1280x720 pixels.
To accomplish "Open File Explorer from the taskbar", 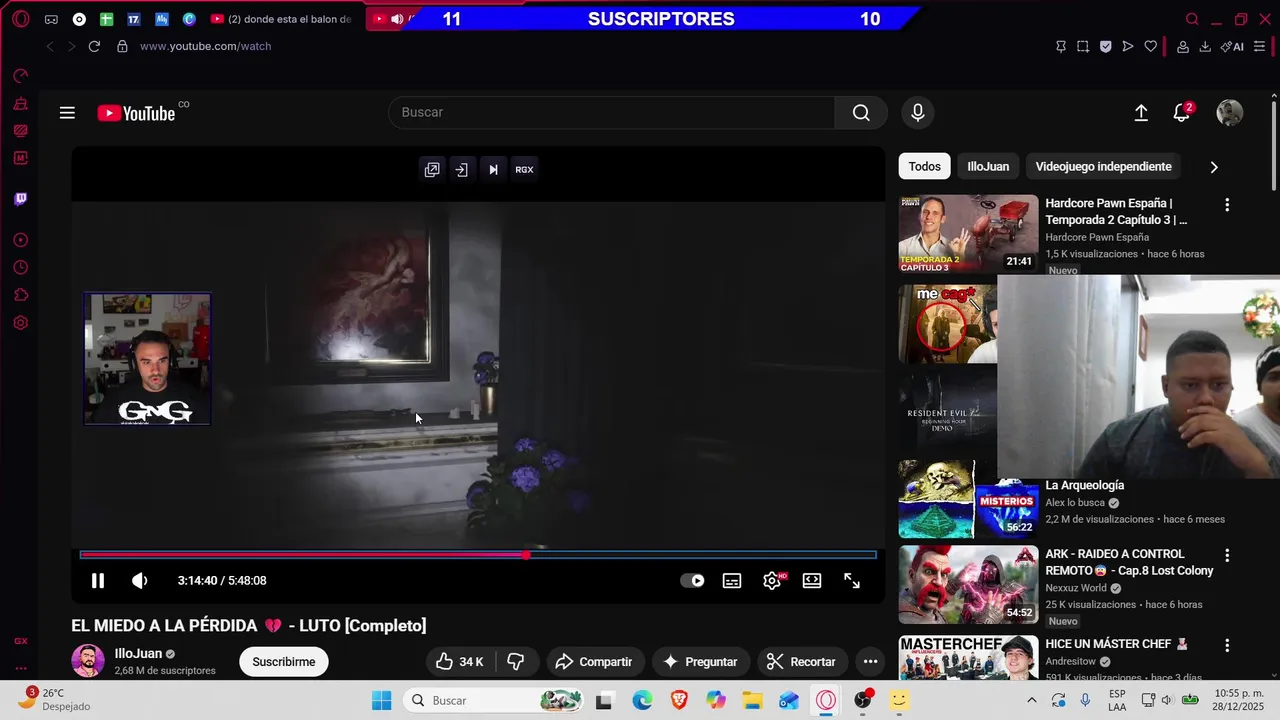I will coord(752,701).
